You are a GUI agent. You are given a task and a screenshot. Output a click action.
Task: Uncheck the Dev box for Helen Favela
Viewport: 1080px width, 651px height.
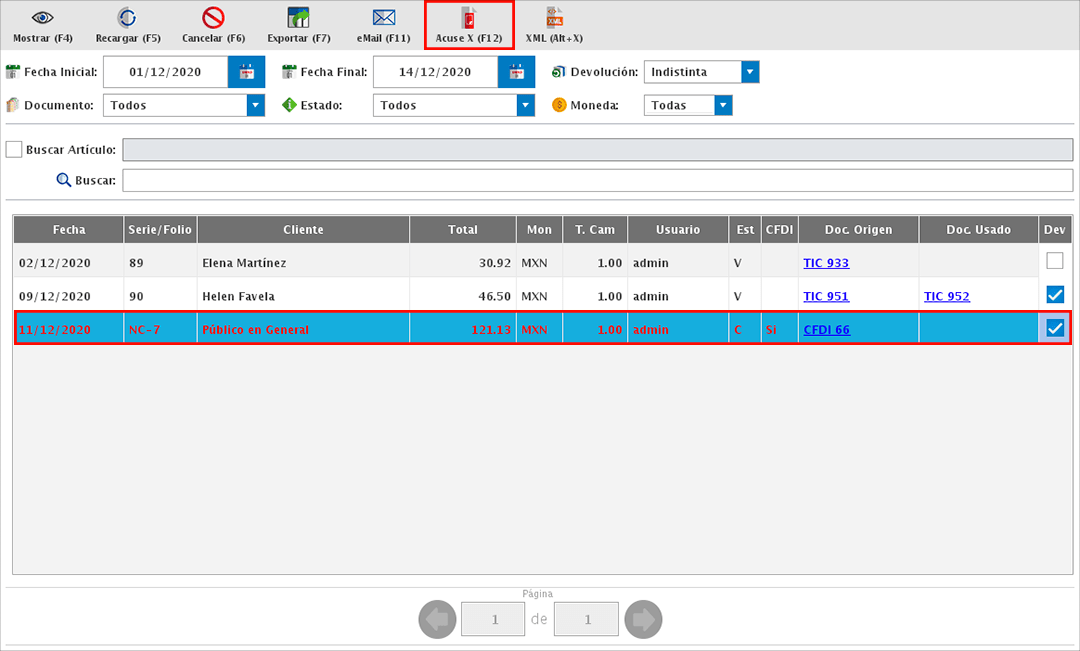click(1054, 295)
